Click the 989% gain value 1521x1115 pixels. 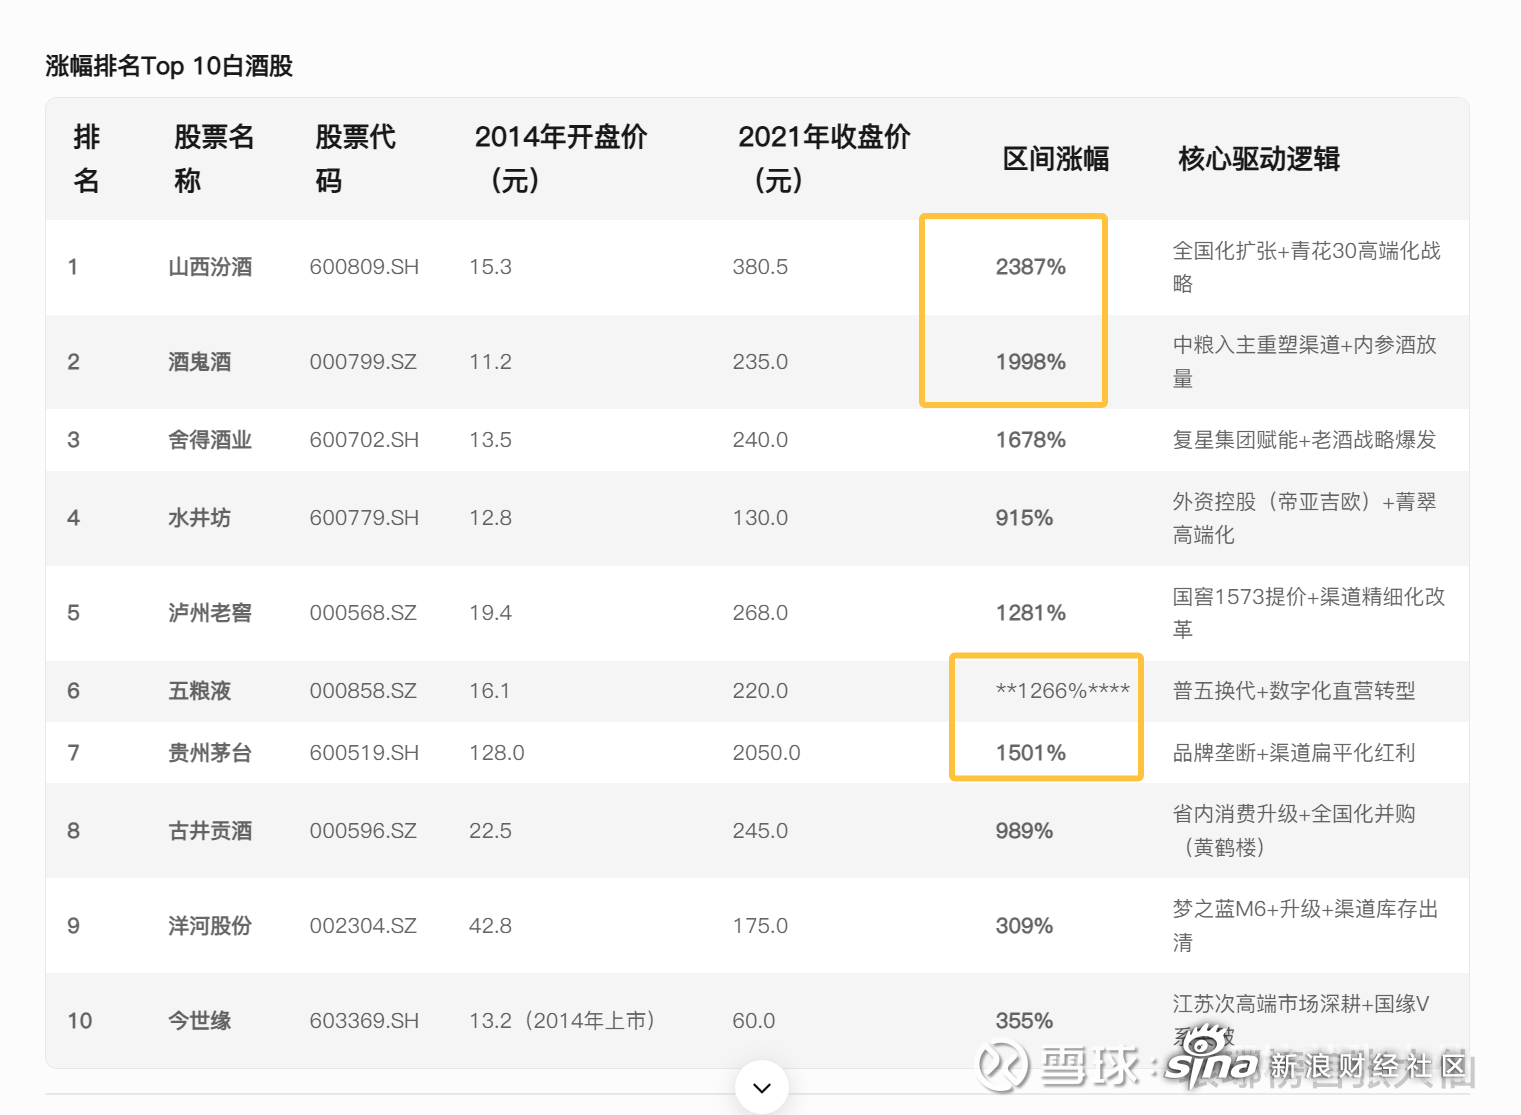coord(1024,831)
